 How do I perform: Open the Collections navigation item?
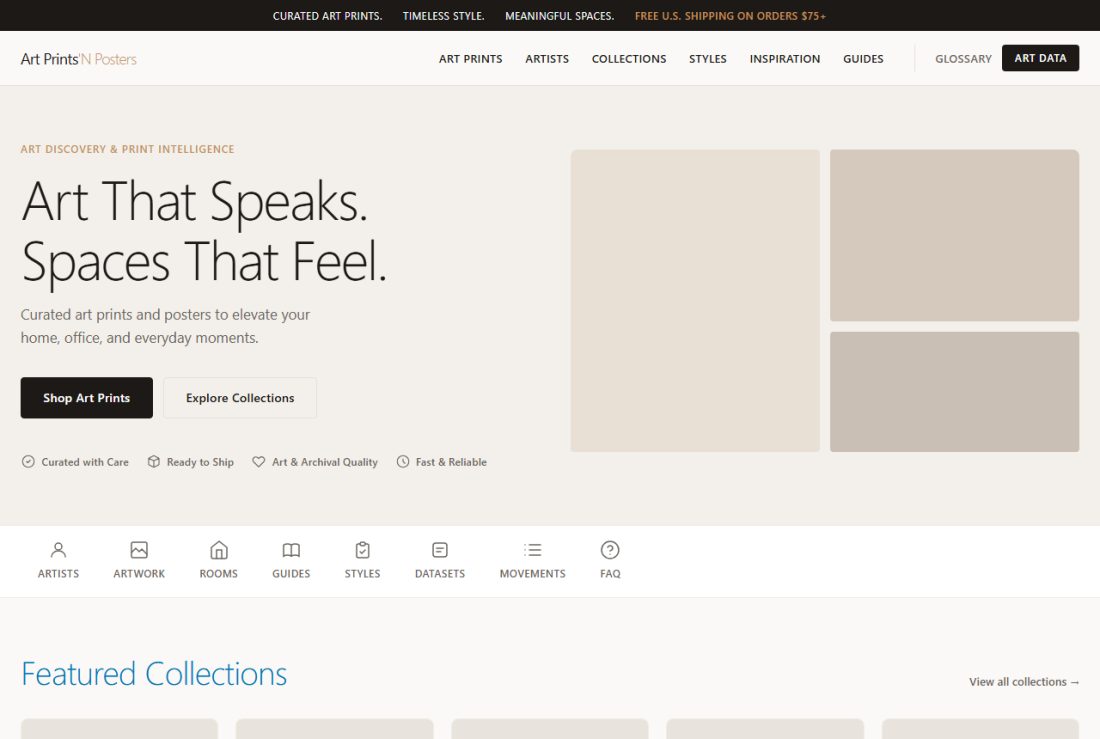point(629,59)
